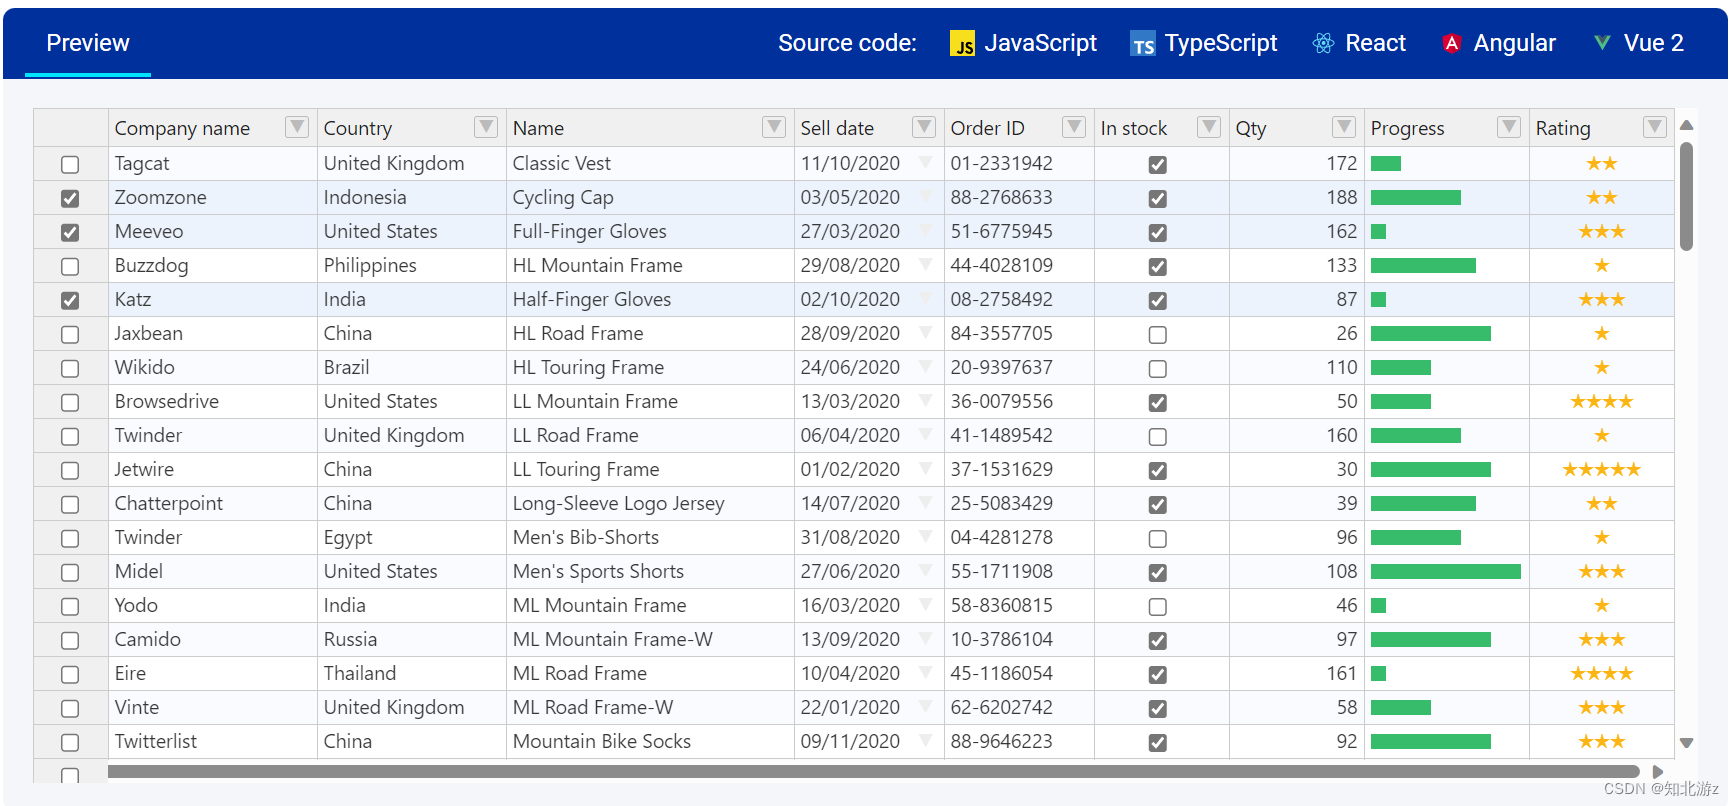Open date picker arrow for 09/11/2020
The height and width of the screenshot is (806, 1734).
coord(926,741)
